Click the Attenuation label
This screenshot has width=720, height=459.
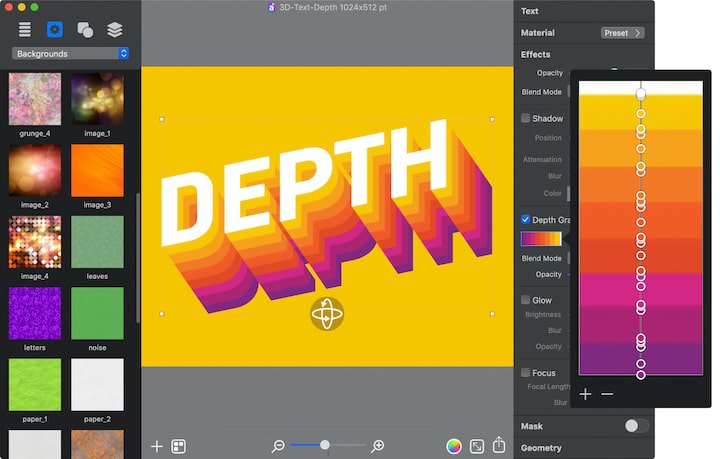(542, 159)
